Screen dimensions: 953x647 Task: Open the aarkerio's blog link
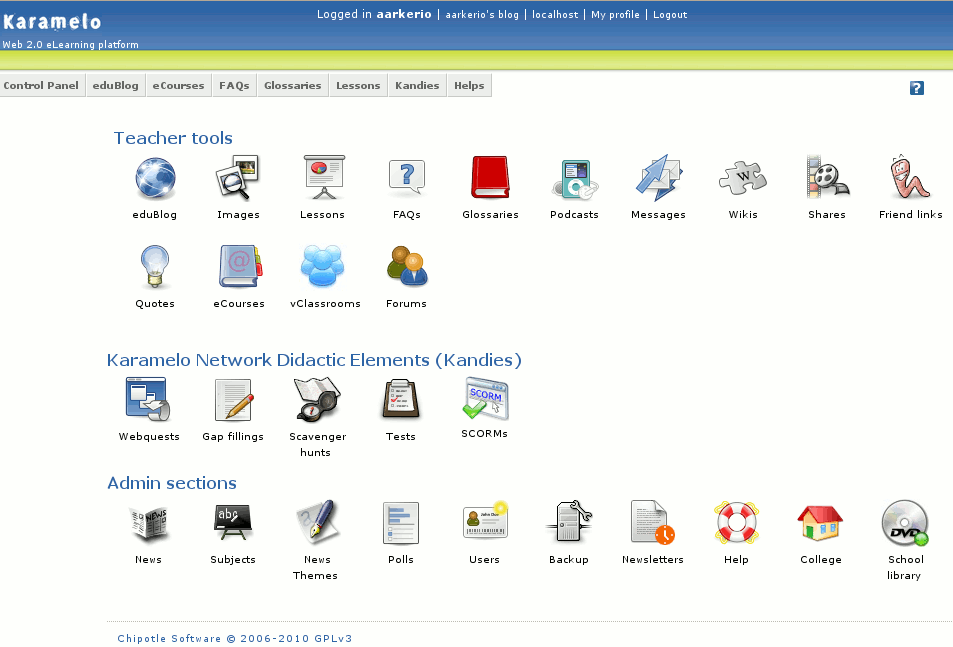[482, 15]
